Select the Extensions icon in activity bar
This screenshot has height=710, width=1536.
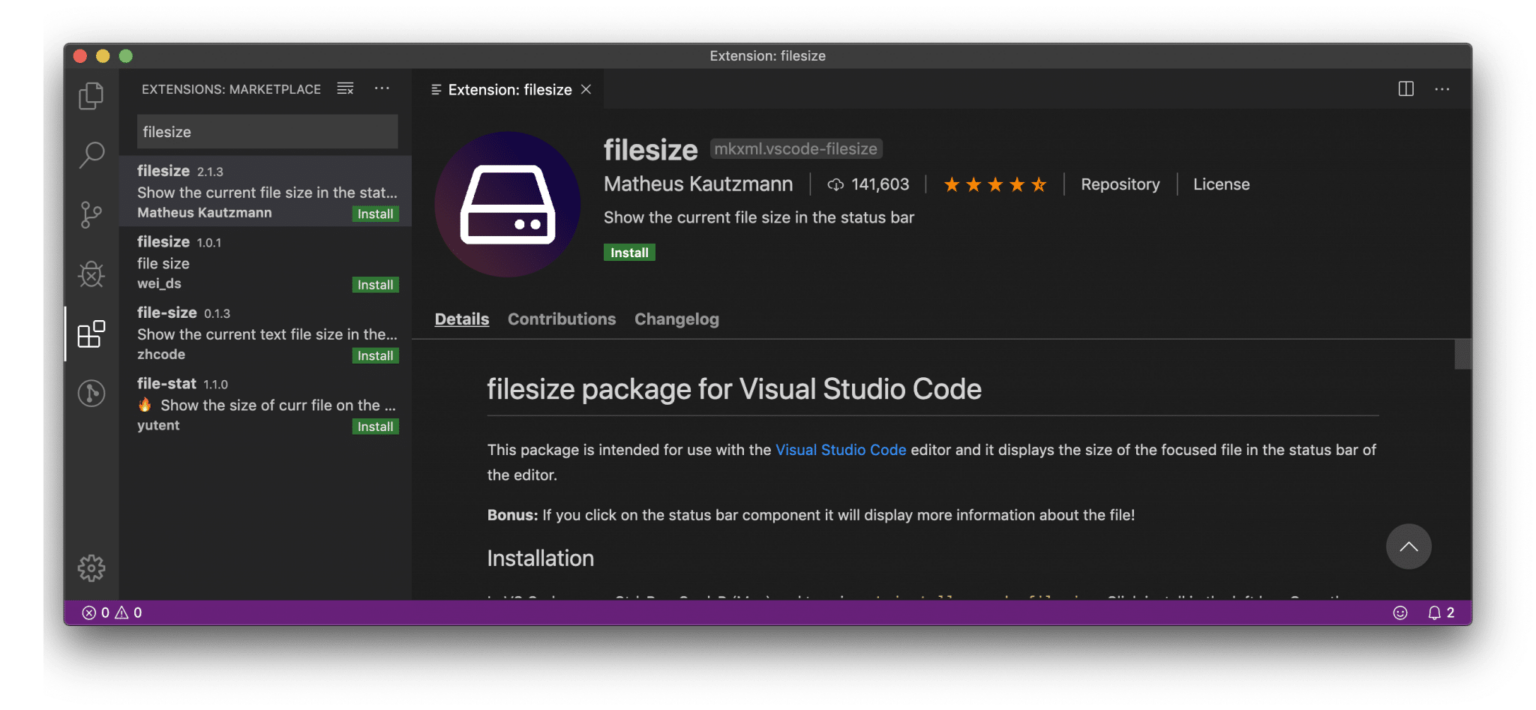click(x=91, y=334)
